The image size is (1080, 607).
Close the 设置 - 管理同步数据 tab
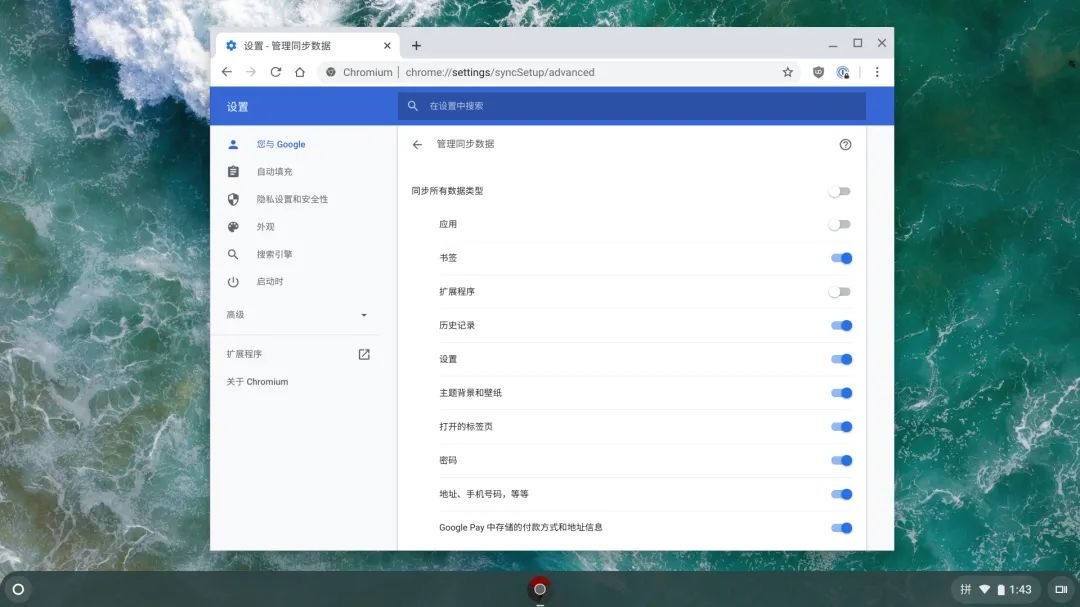pyautogui.click(x=387, y=45)
